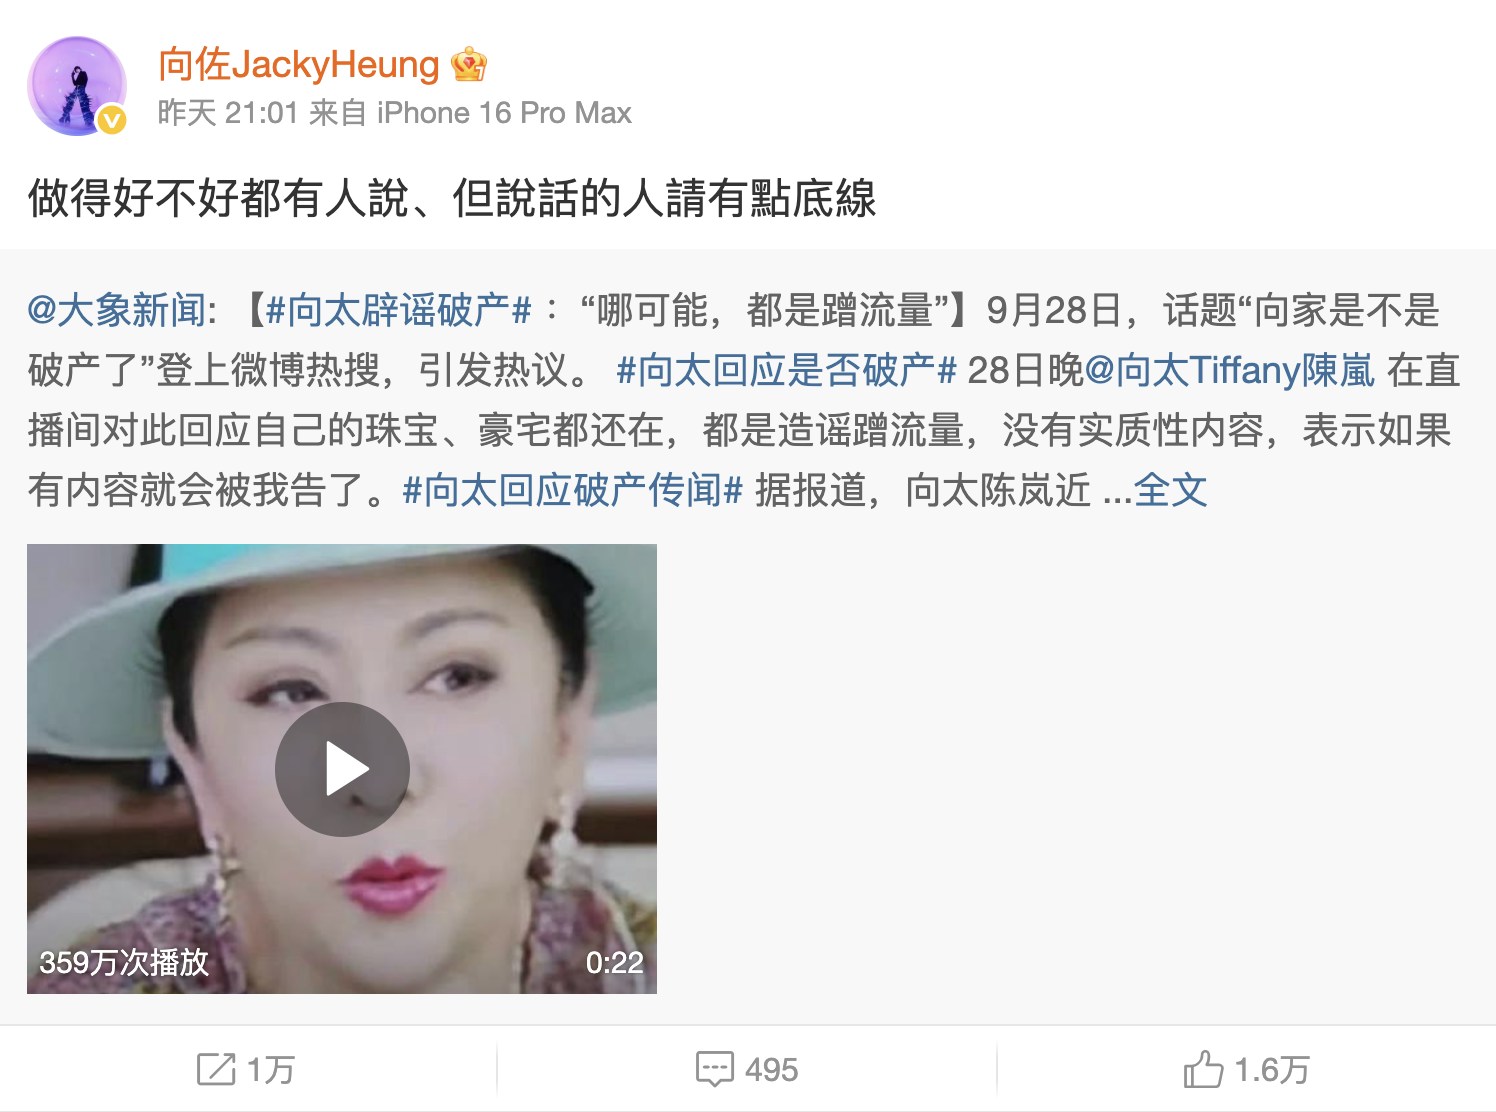This screenshot has width=1496, height=1112.
Task: Expand full text via 全文
Action: pos(1170,491)
